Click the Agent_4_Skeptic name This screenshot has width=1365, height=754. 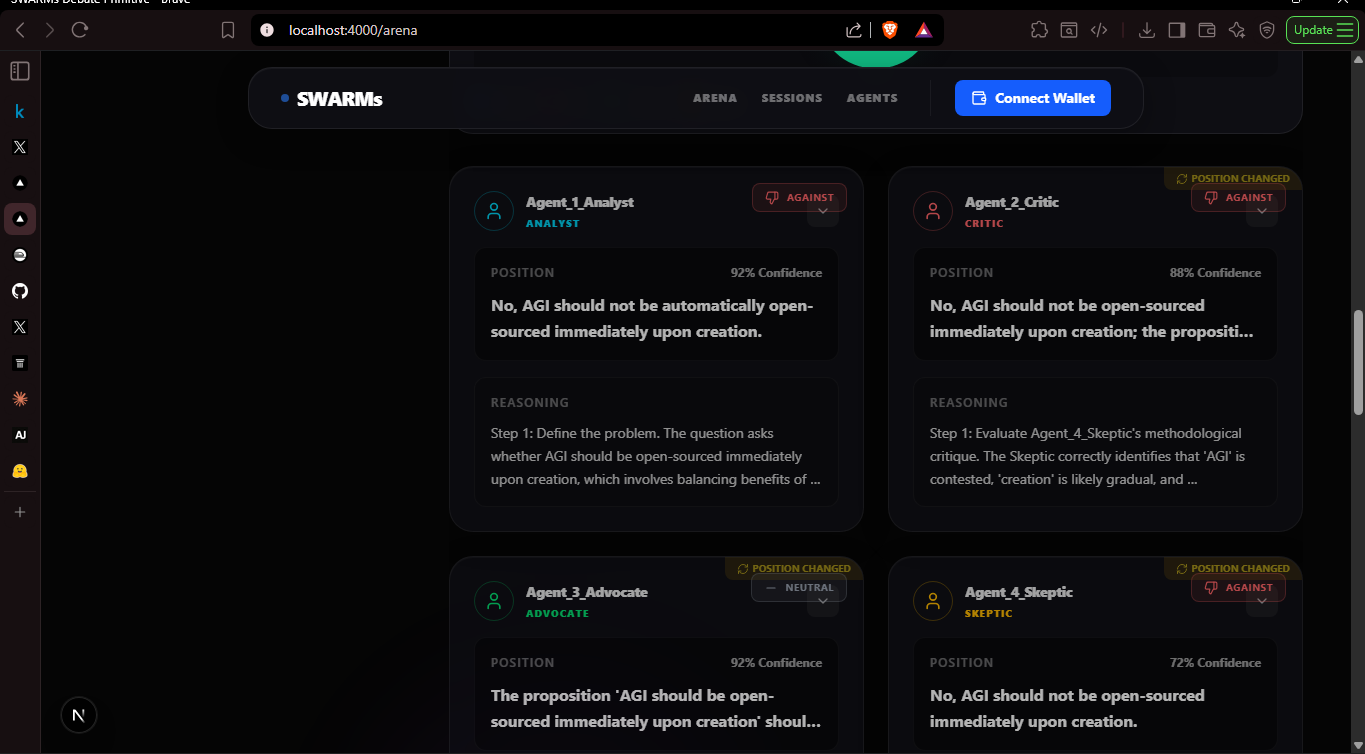pos(1019,592)
